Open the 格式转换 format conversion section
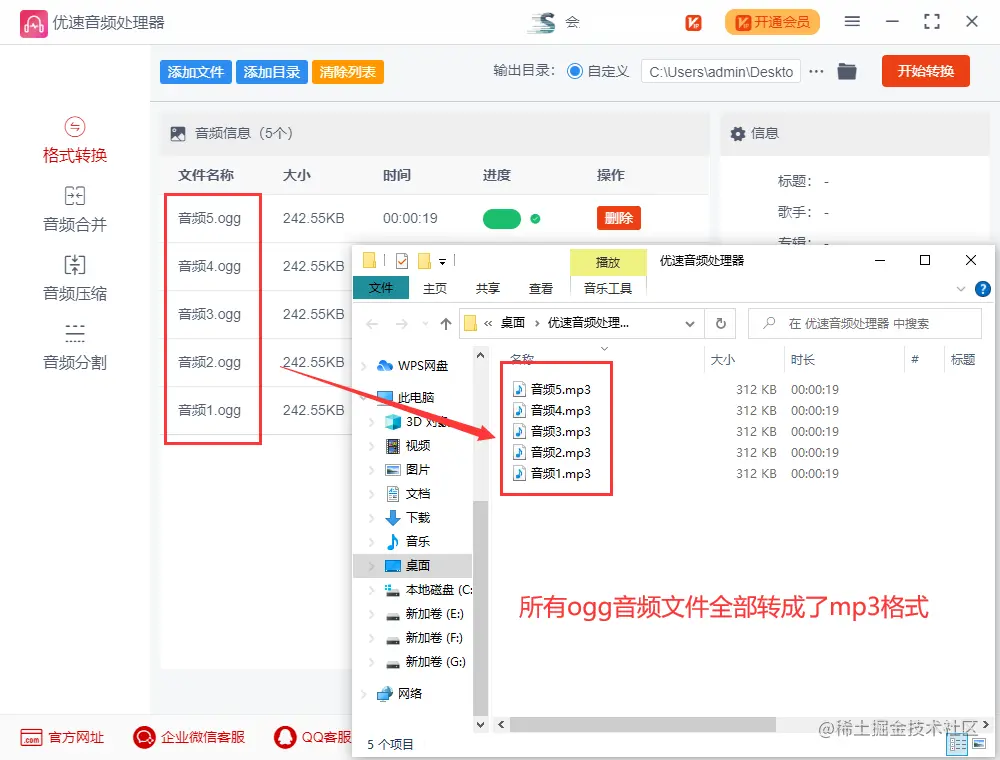Image resolution: width=1000 pixels, height=760 pixels. pyautogui.click(x=75, y=141)
